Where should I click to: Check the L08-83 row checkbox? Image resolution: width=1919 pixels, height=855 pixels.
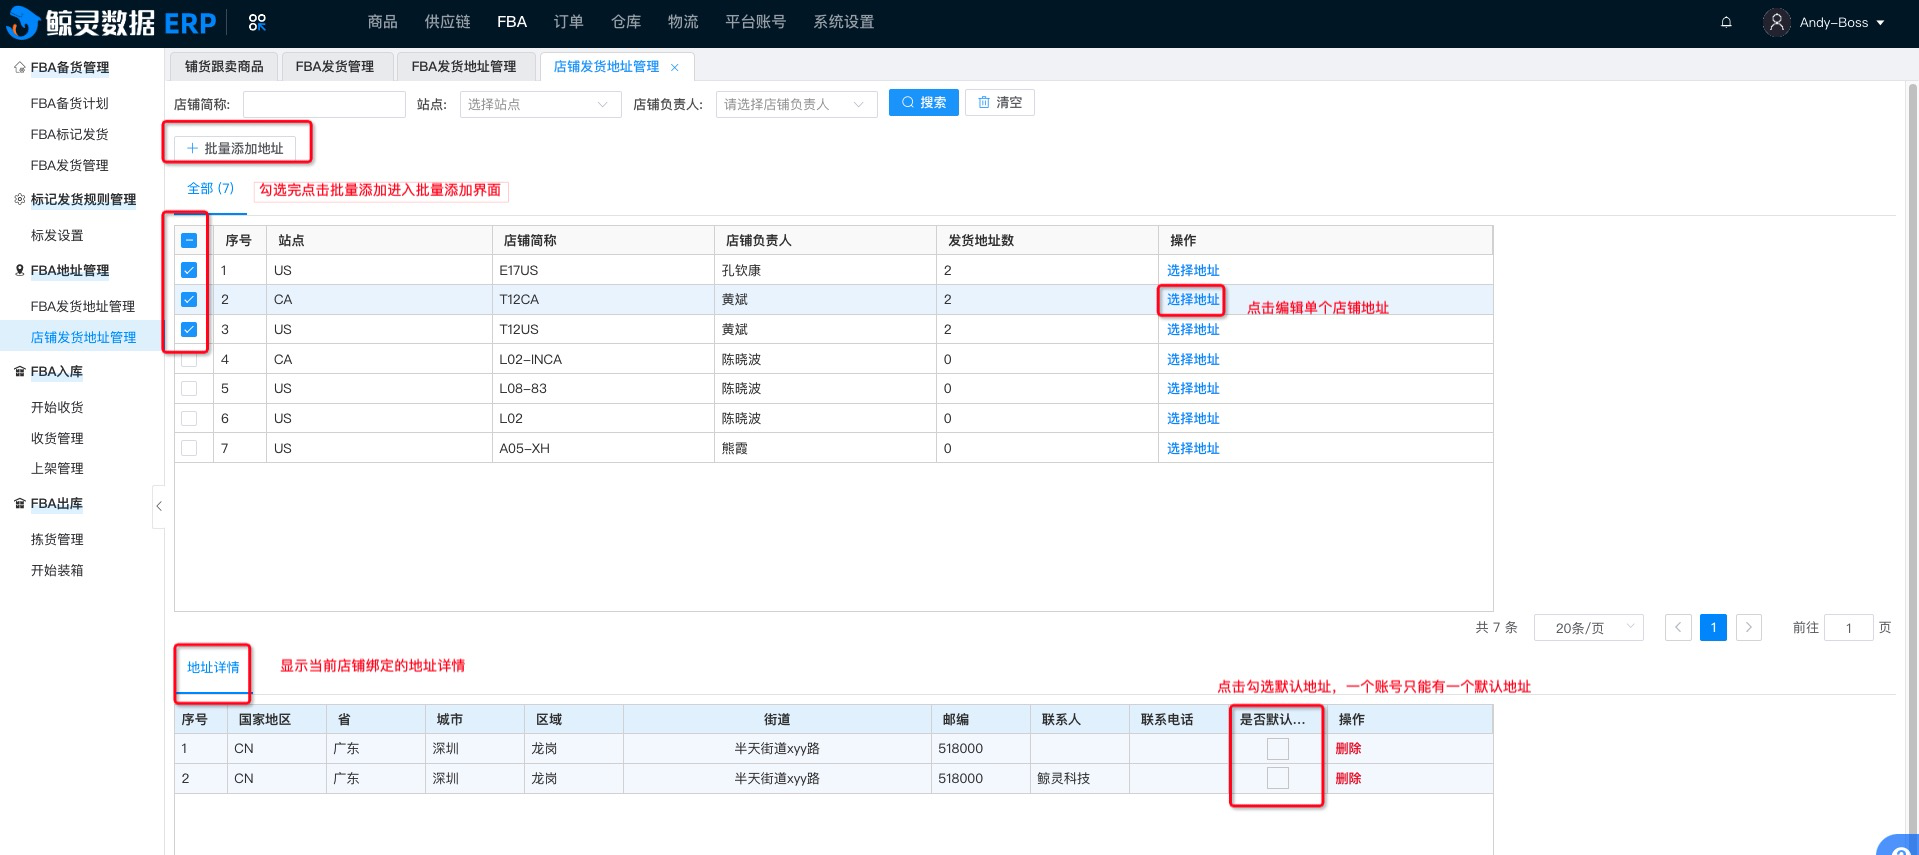(189, 388)
